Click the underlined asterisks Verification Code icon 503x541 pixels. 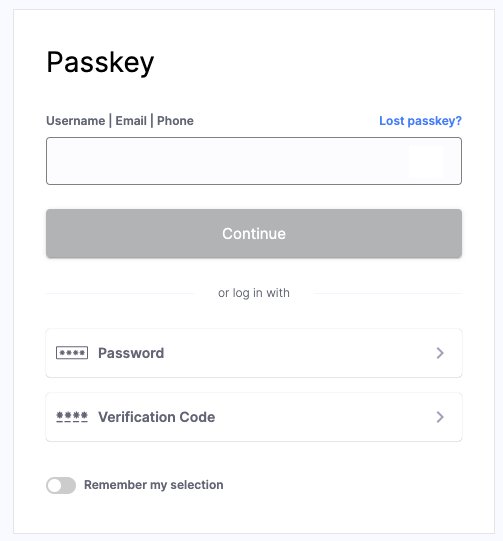[72, 417]
